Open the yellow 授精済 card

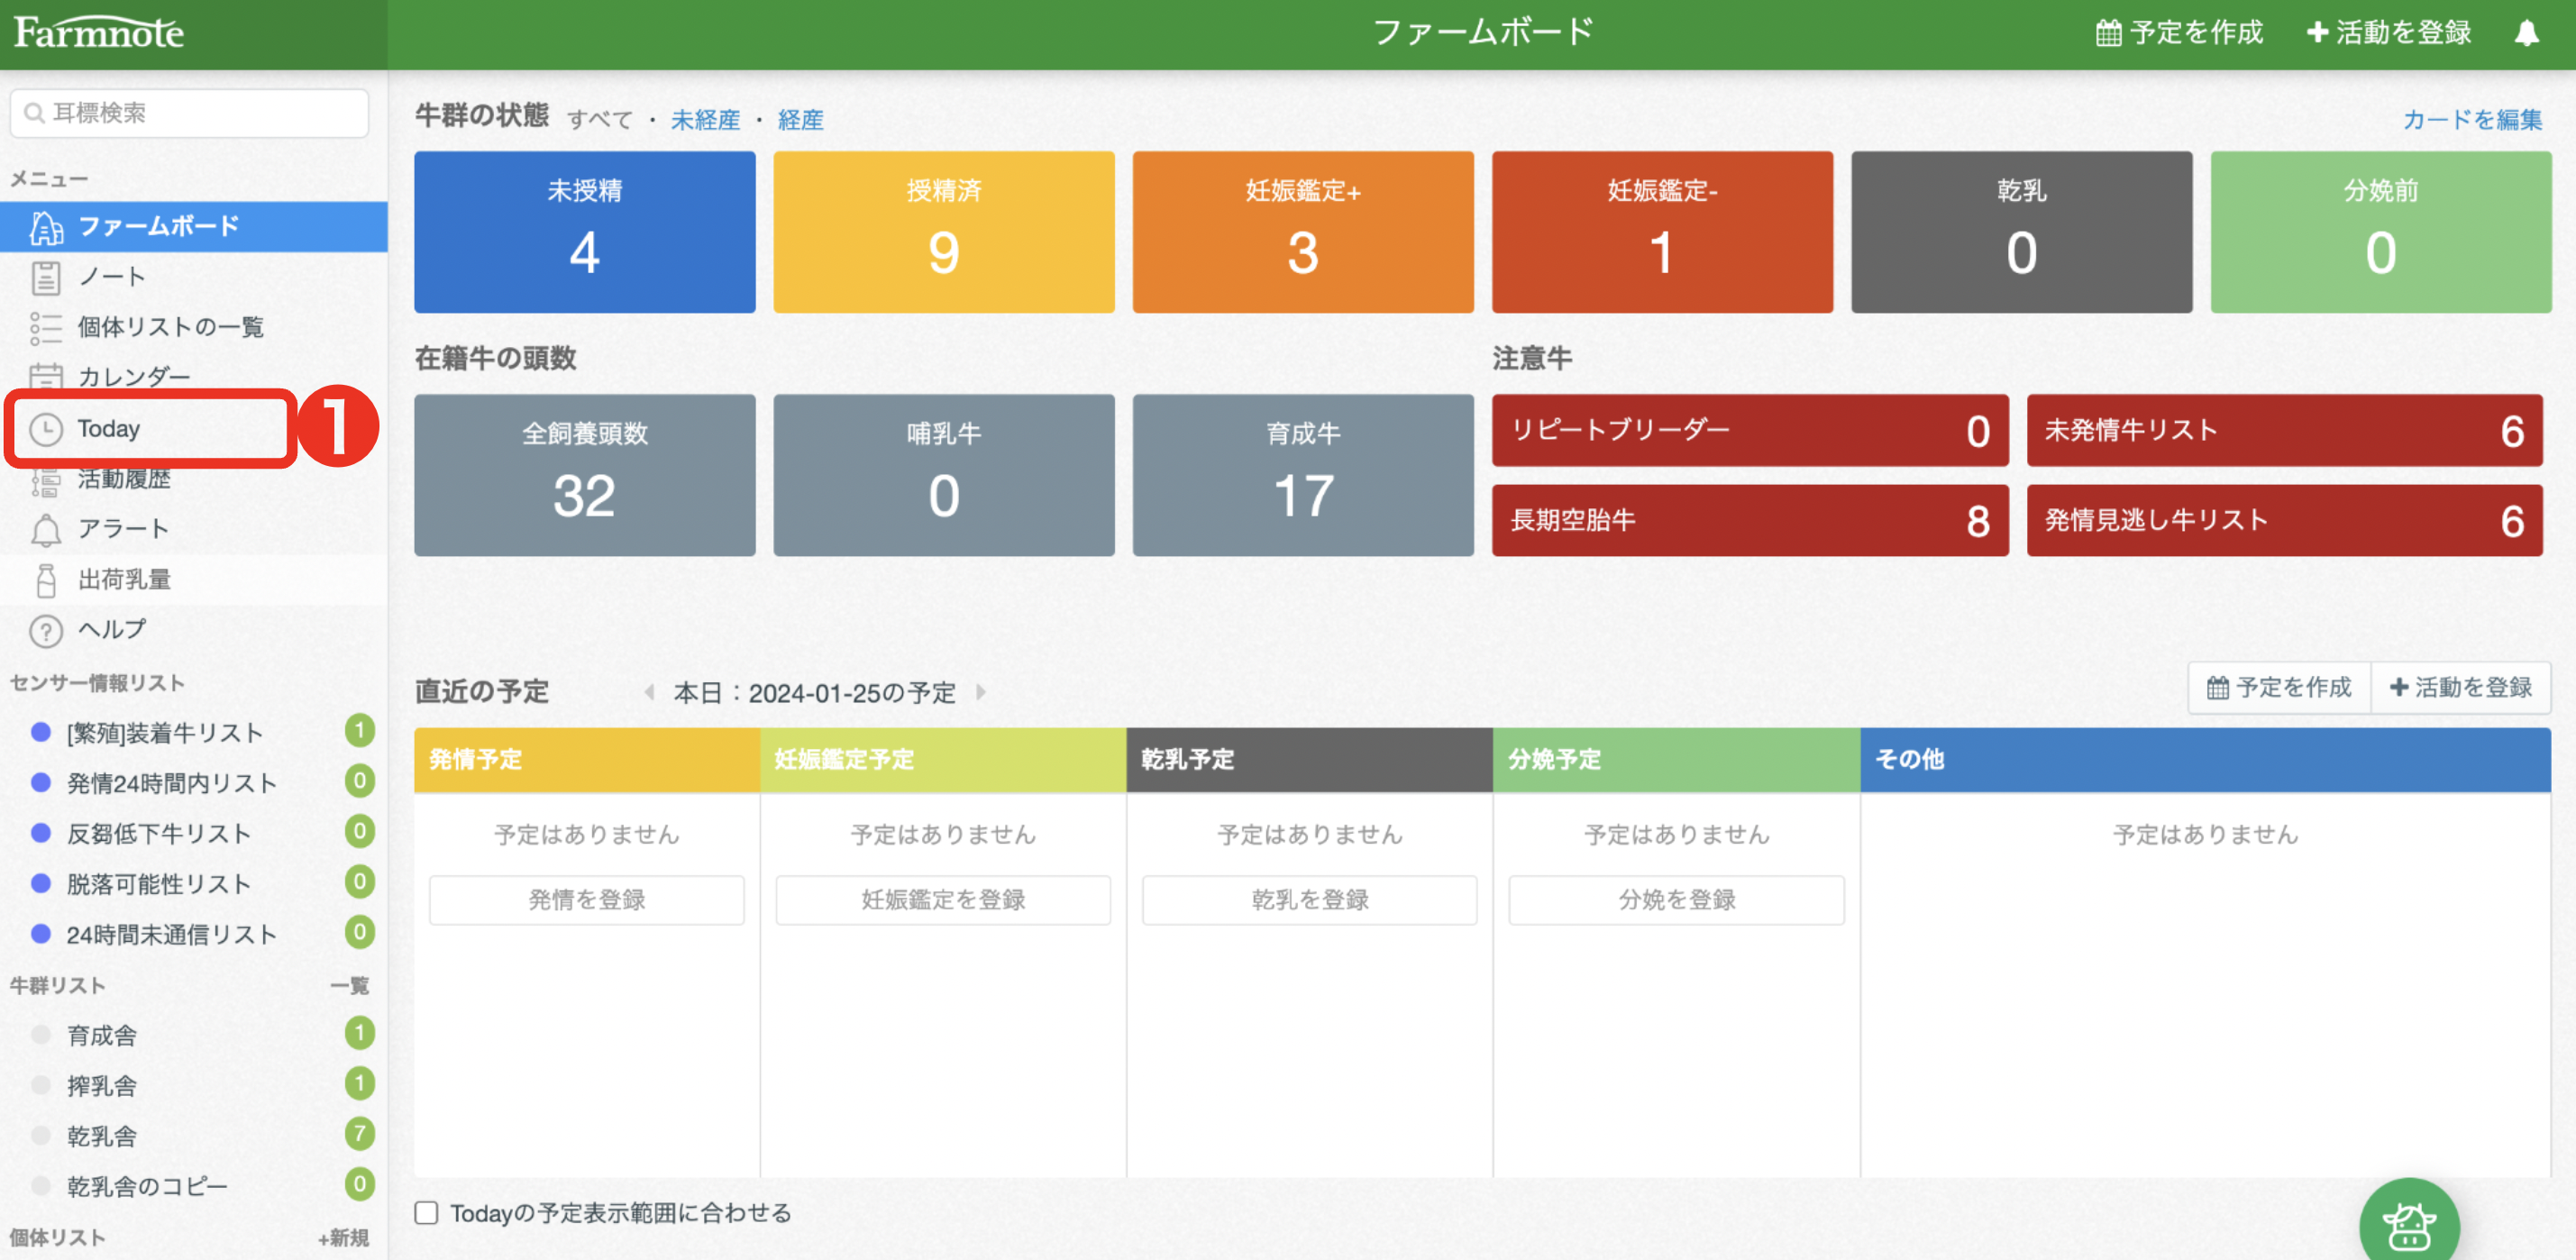[x=944, y=232]
